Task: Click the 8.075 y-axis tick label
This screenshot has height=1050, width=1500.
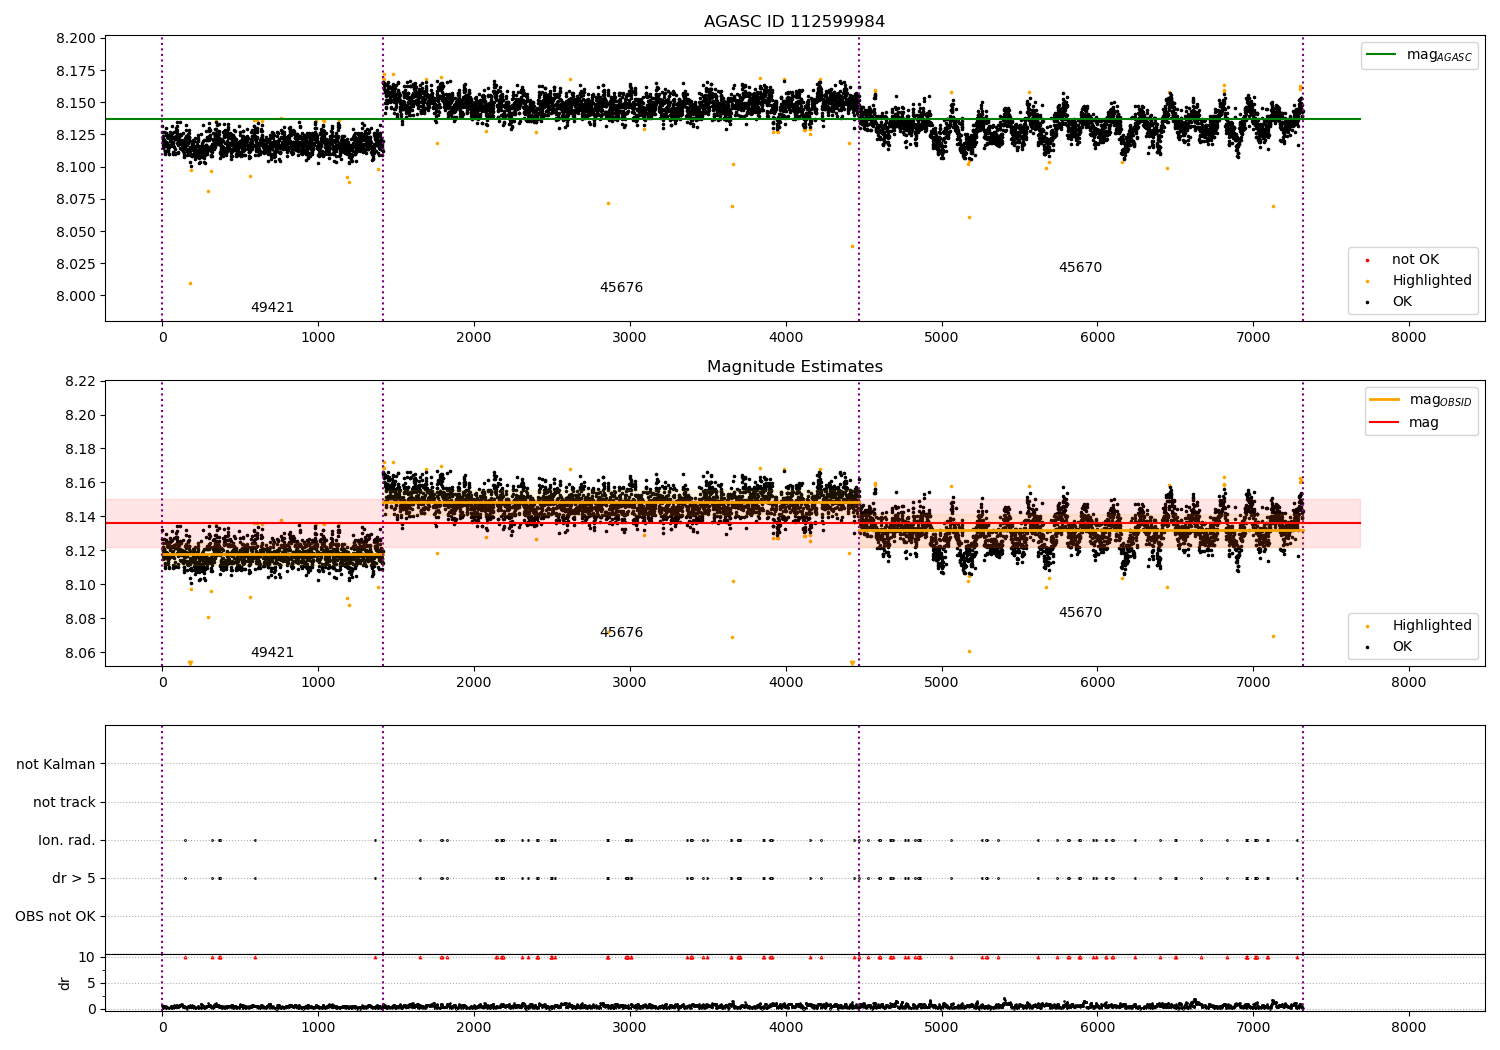Action: tap(76, 199)
